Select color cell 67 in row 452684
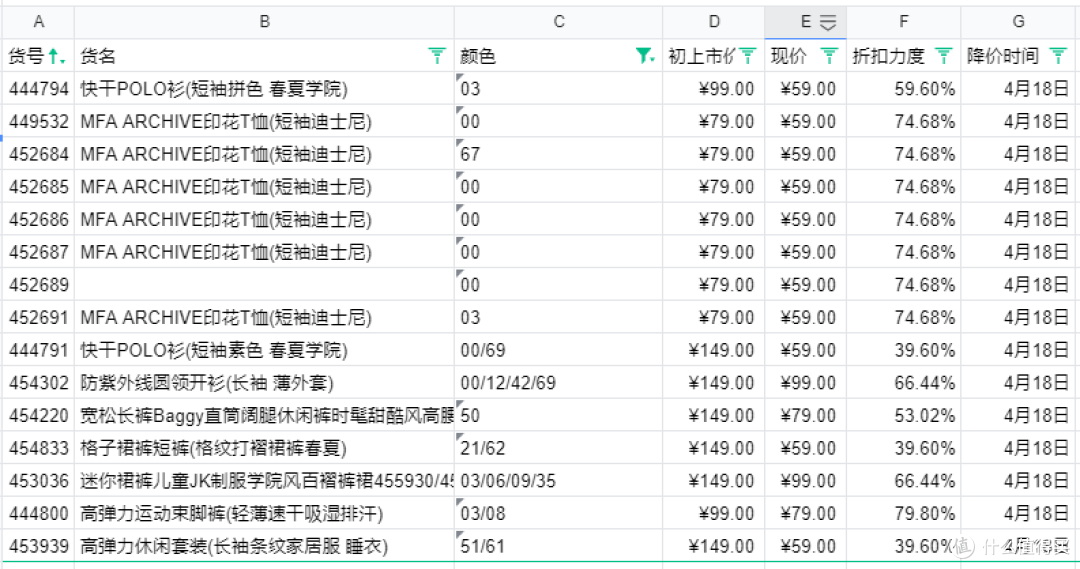This screenshot has height=569, width=1080. [559, 154]
